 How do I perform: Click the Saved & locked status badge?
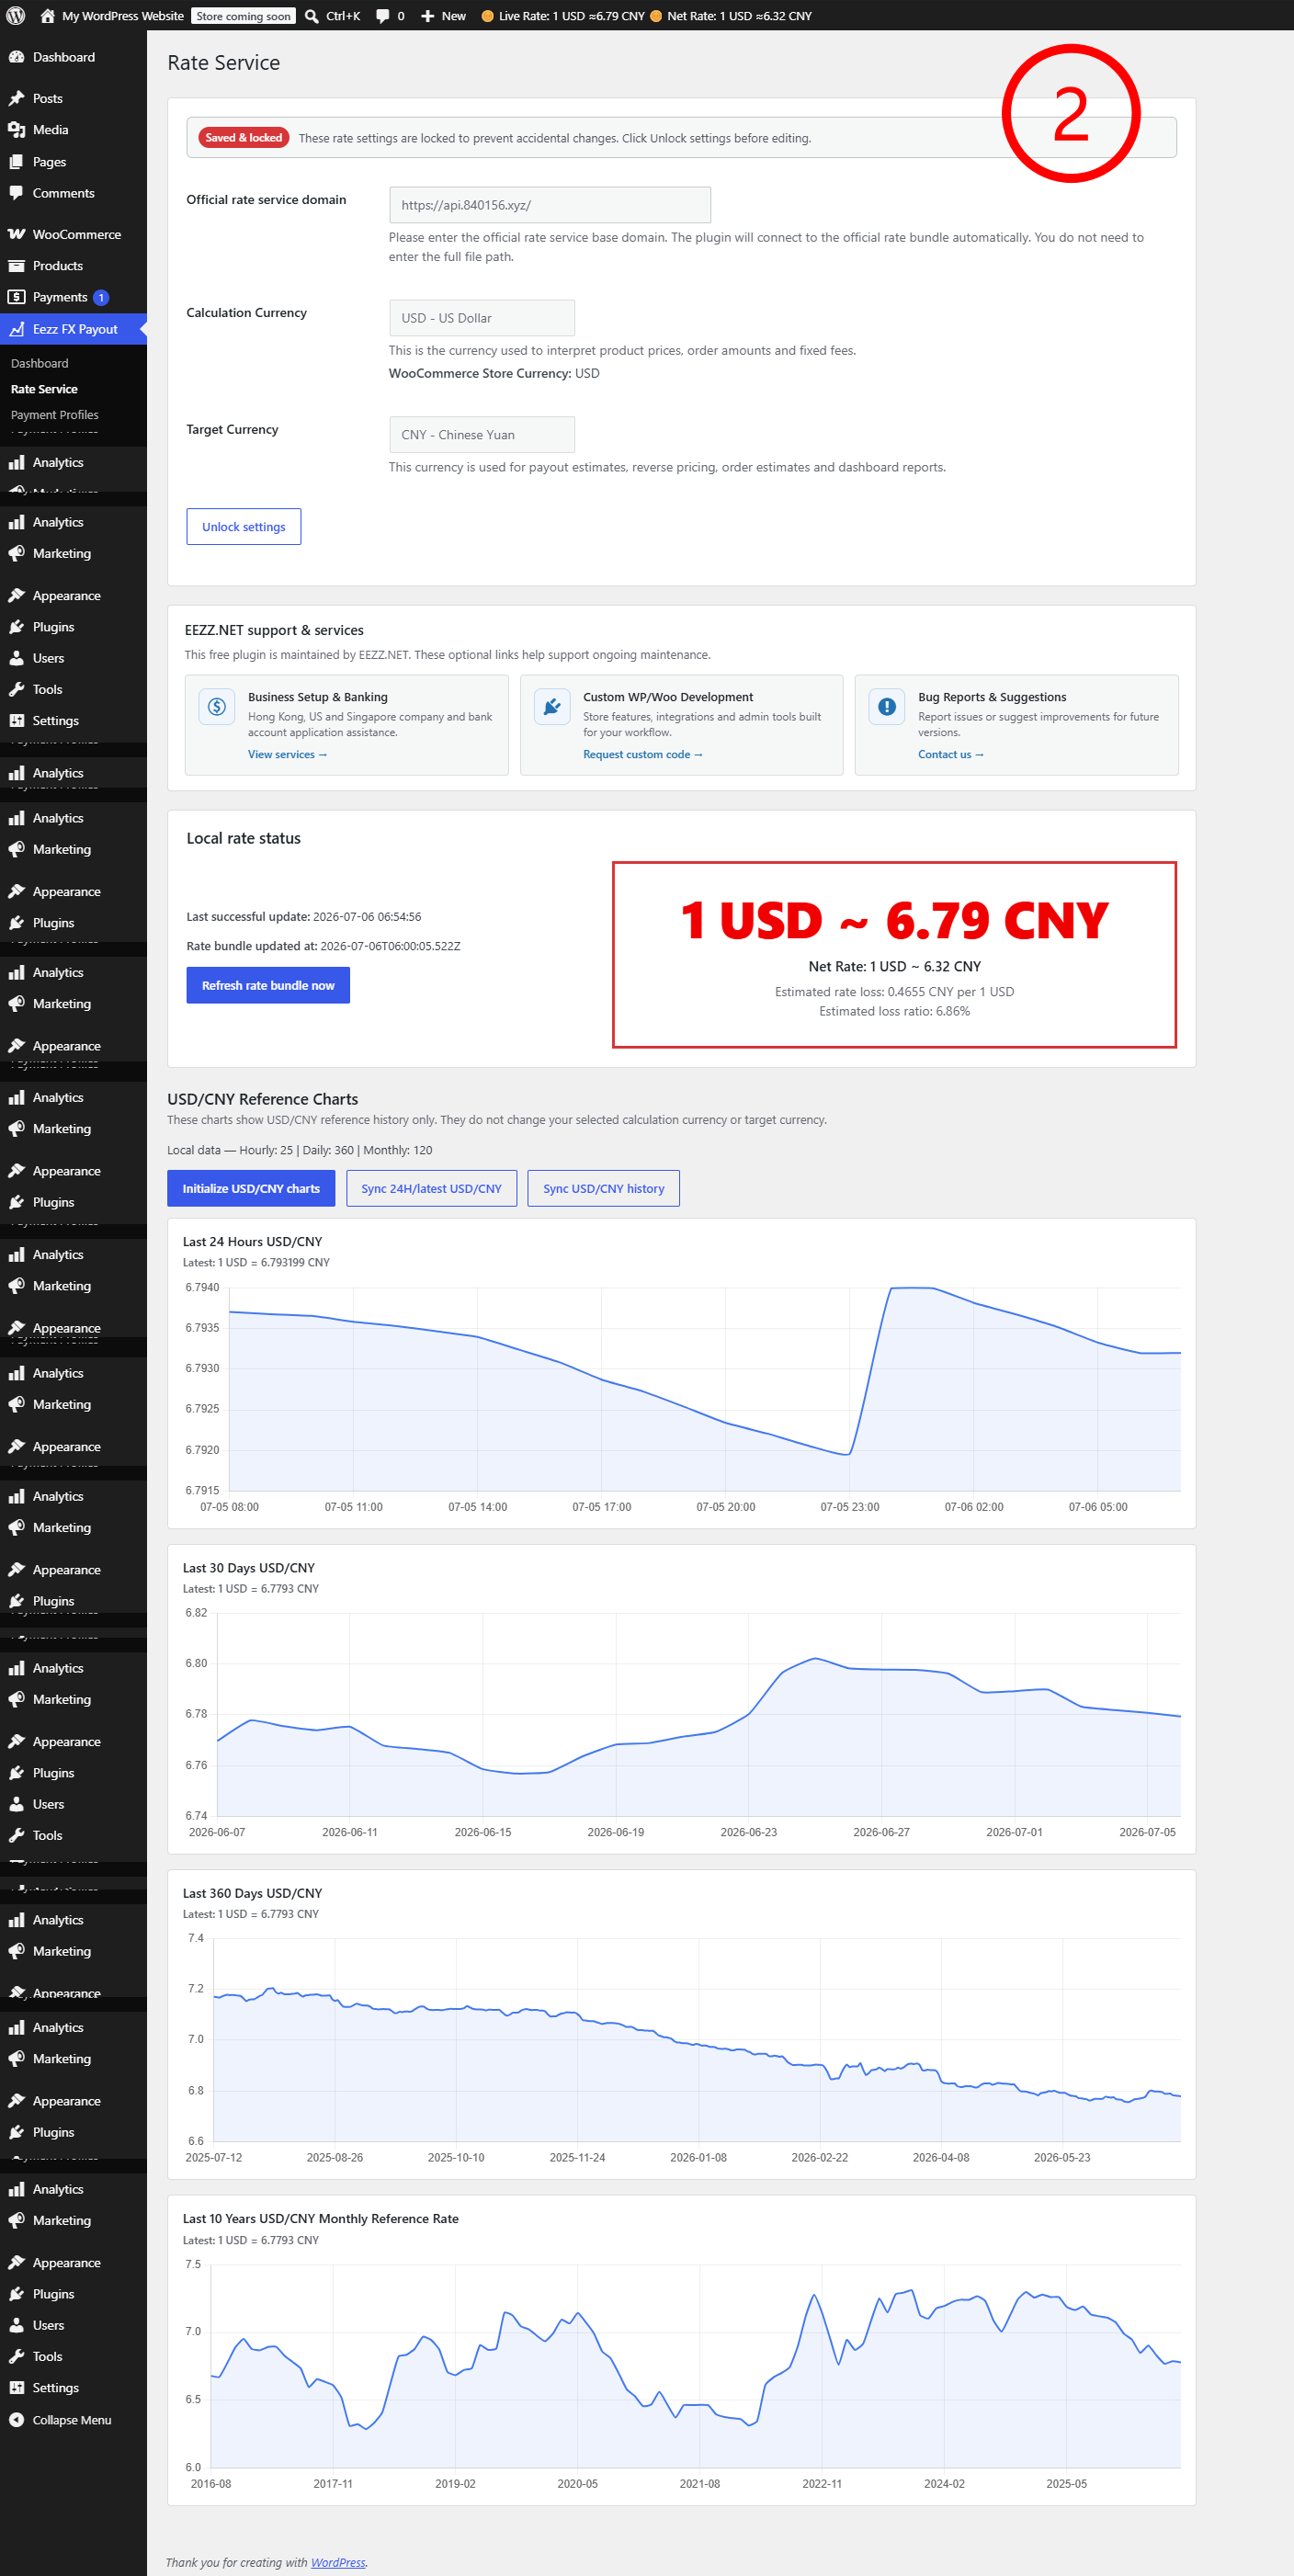(x=244, y=138)
